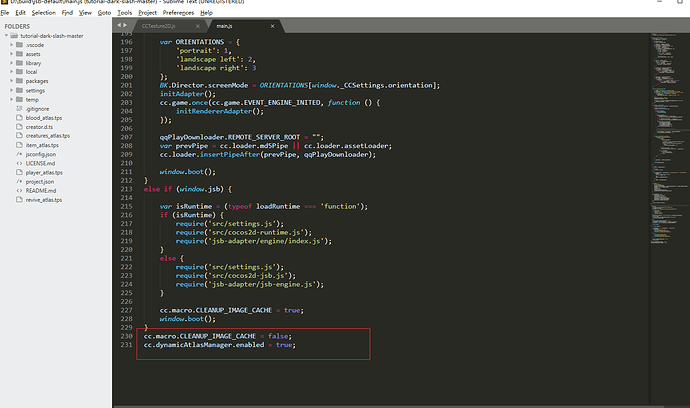This screenshot has width=690, height=408.
Task: Open the Find menu
Action: coord(67,13)
